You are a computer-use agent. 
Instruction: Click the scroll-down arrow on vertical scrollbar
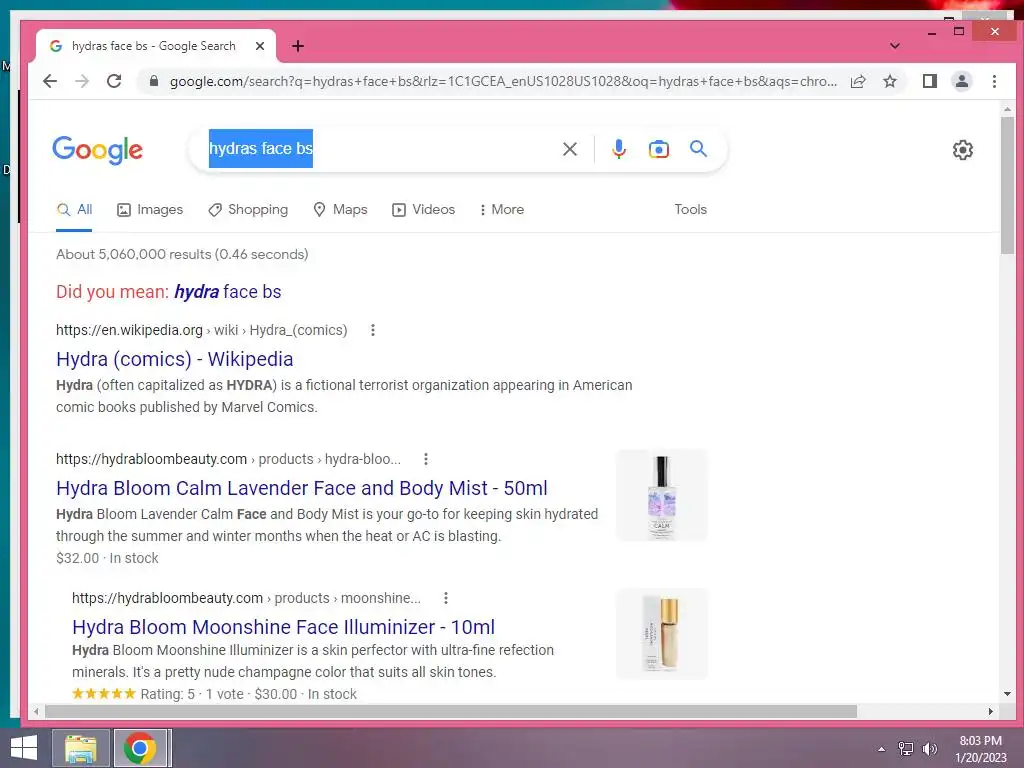[x=1007, y=694]
